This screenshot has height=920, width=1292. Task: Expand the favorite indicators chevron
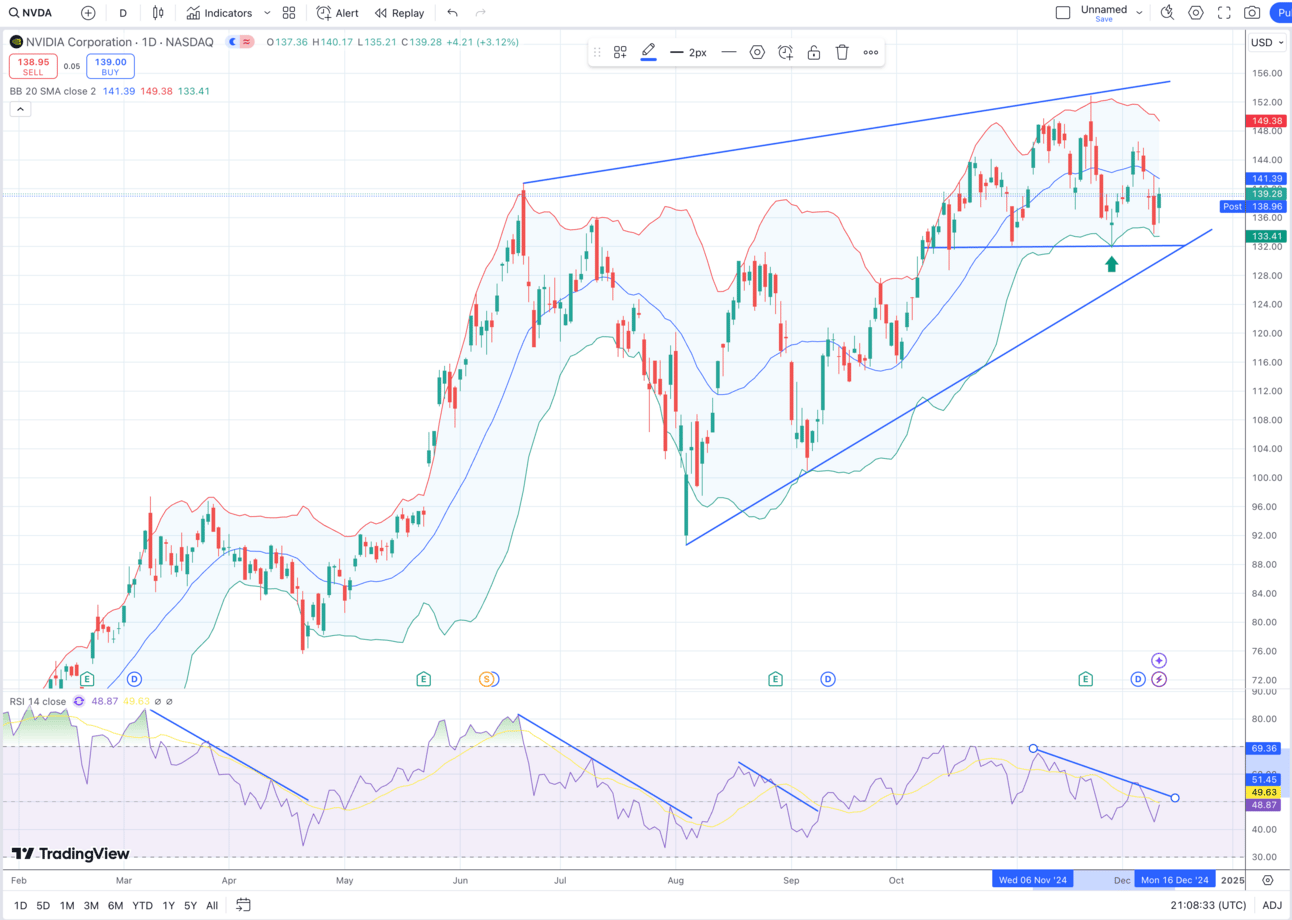pos(267,13)
